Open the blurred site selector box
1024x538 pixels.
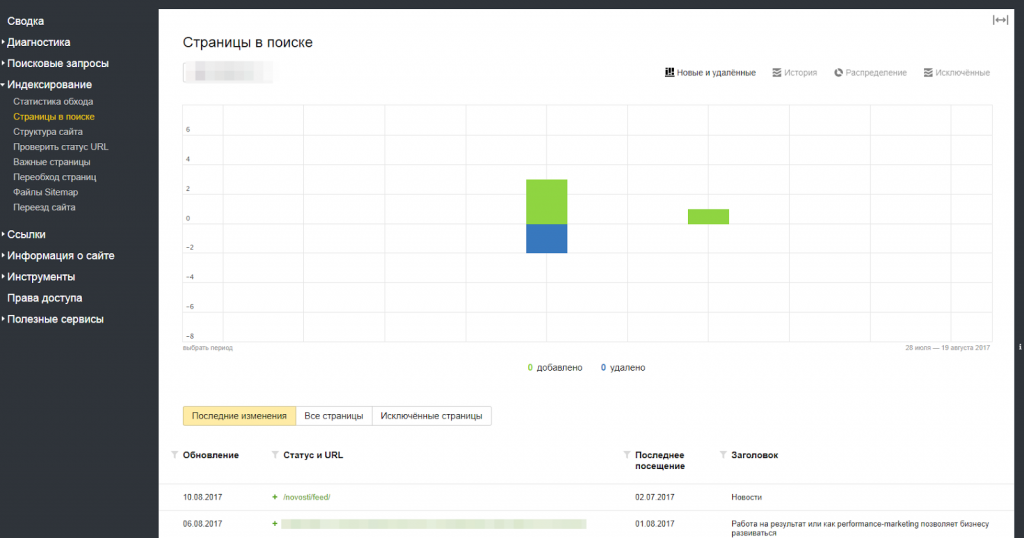pos(228,72)
